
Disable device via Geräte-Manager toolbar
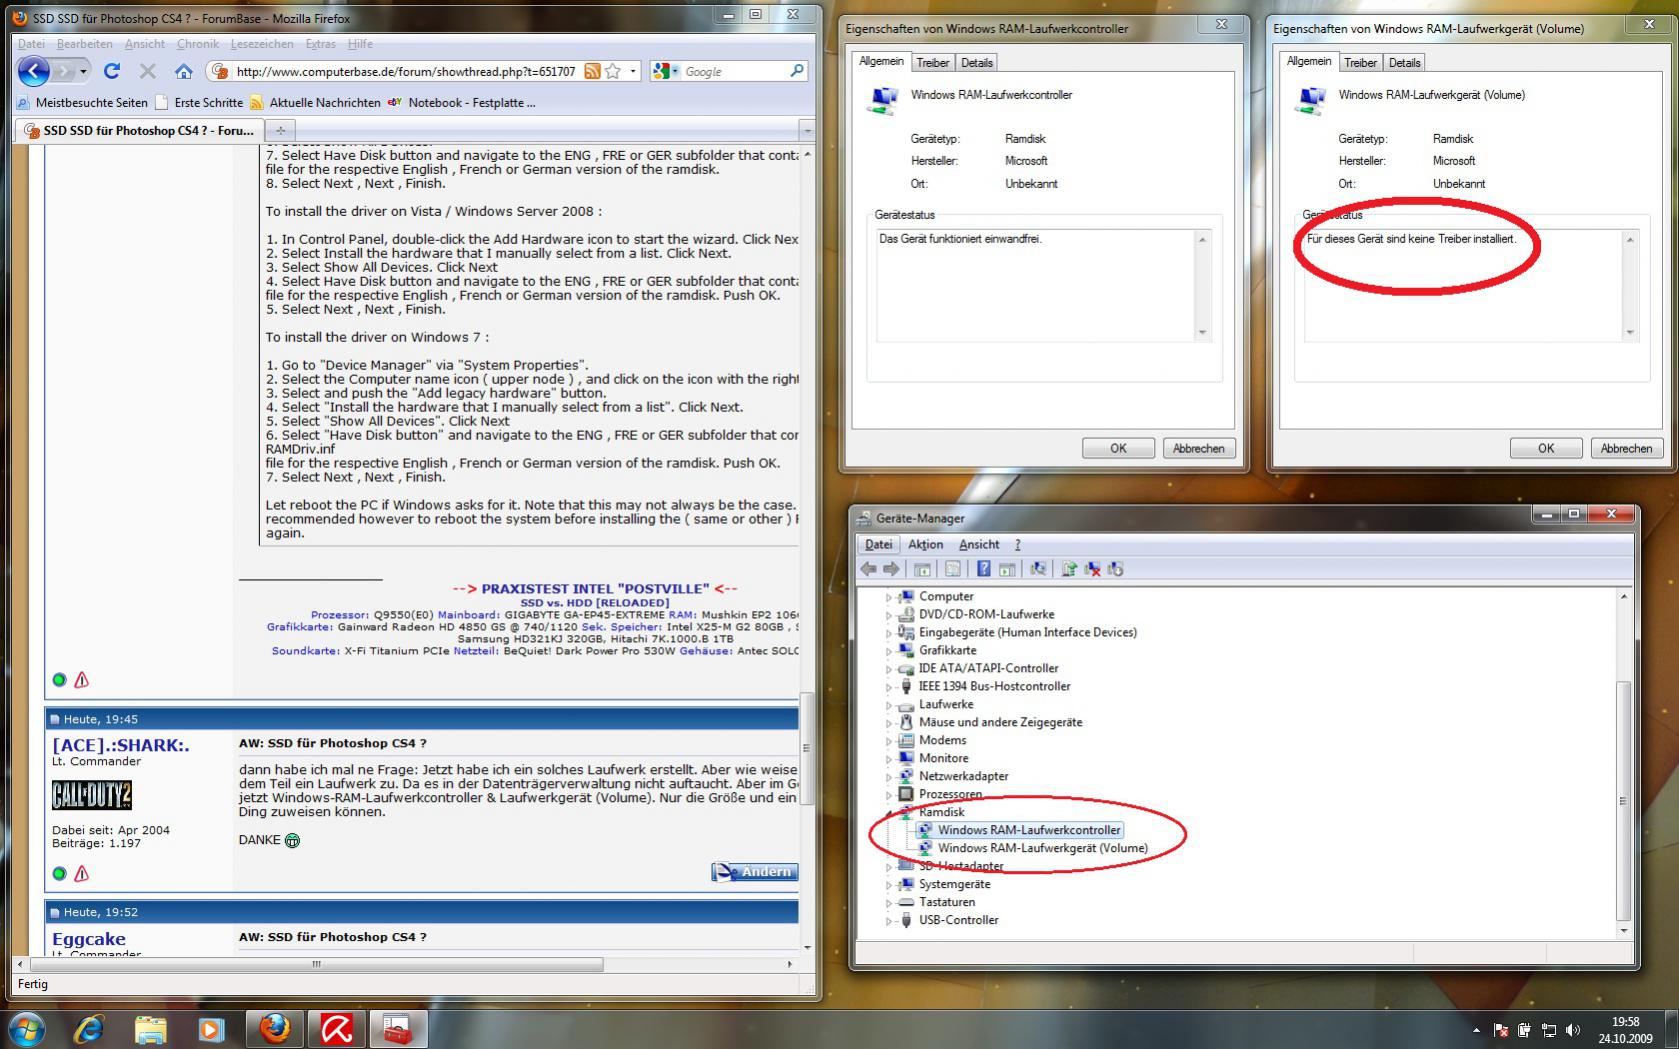[x=1116, y=569]
